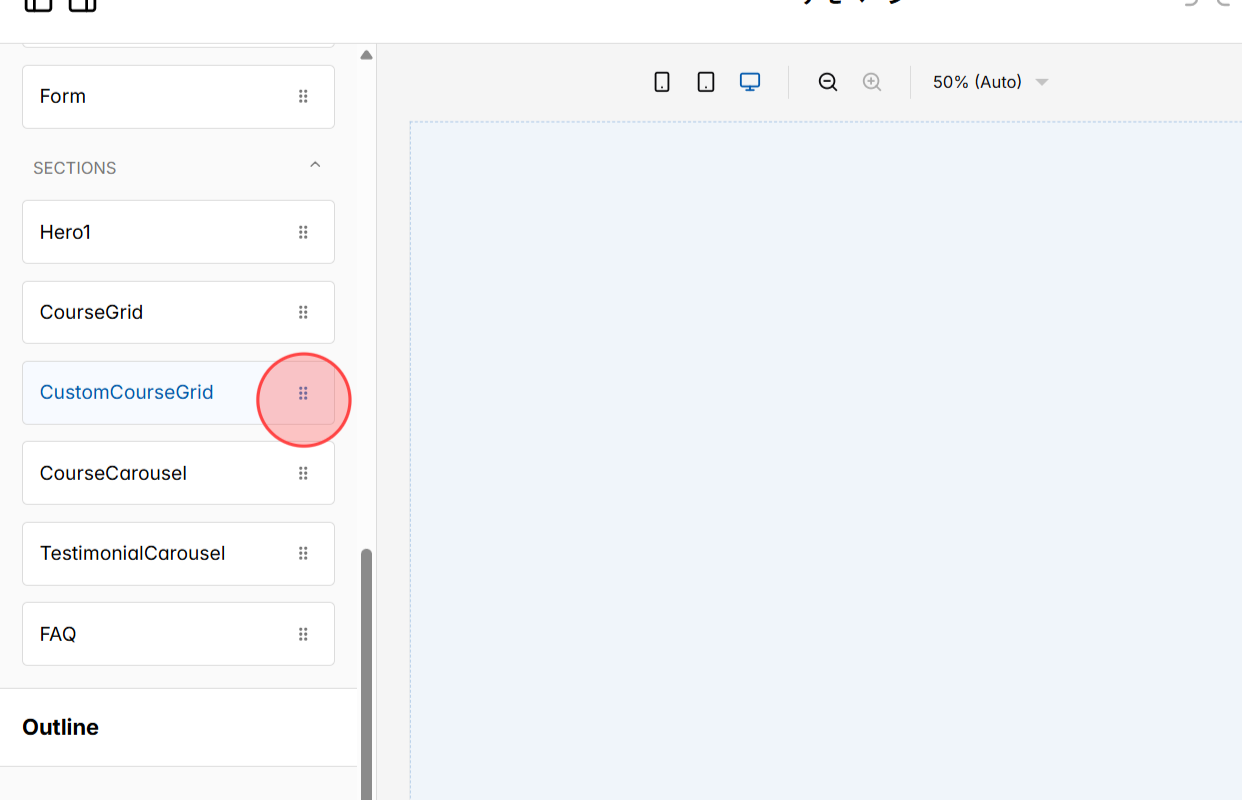Switch to tablet preview mode
The height and width of the screenshot is (800, 1242).
coord(705,82)
